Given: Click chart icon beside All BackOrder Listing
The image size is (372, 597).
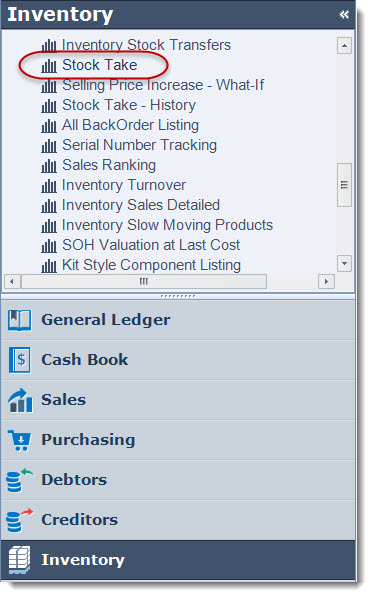Looking at the screenshot, I should coord(49,126).
